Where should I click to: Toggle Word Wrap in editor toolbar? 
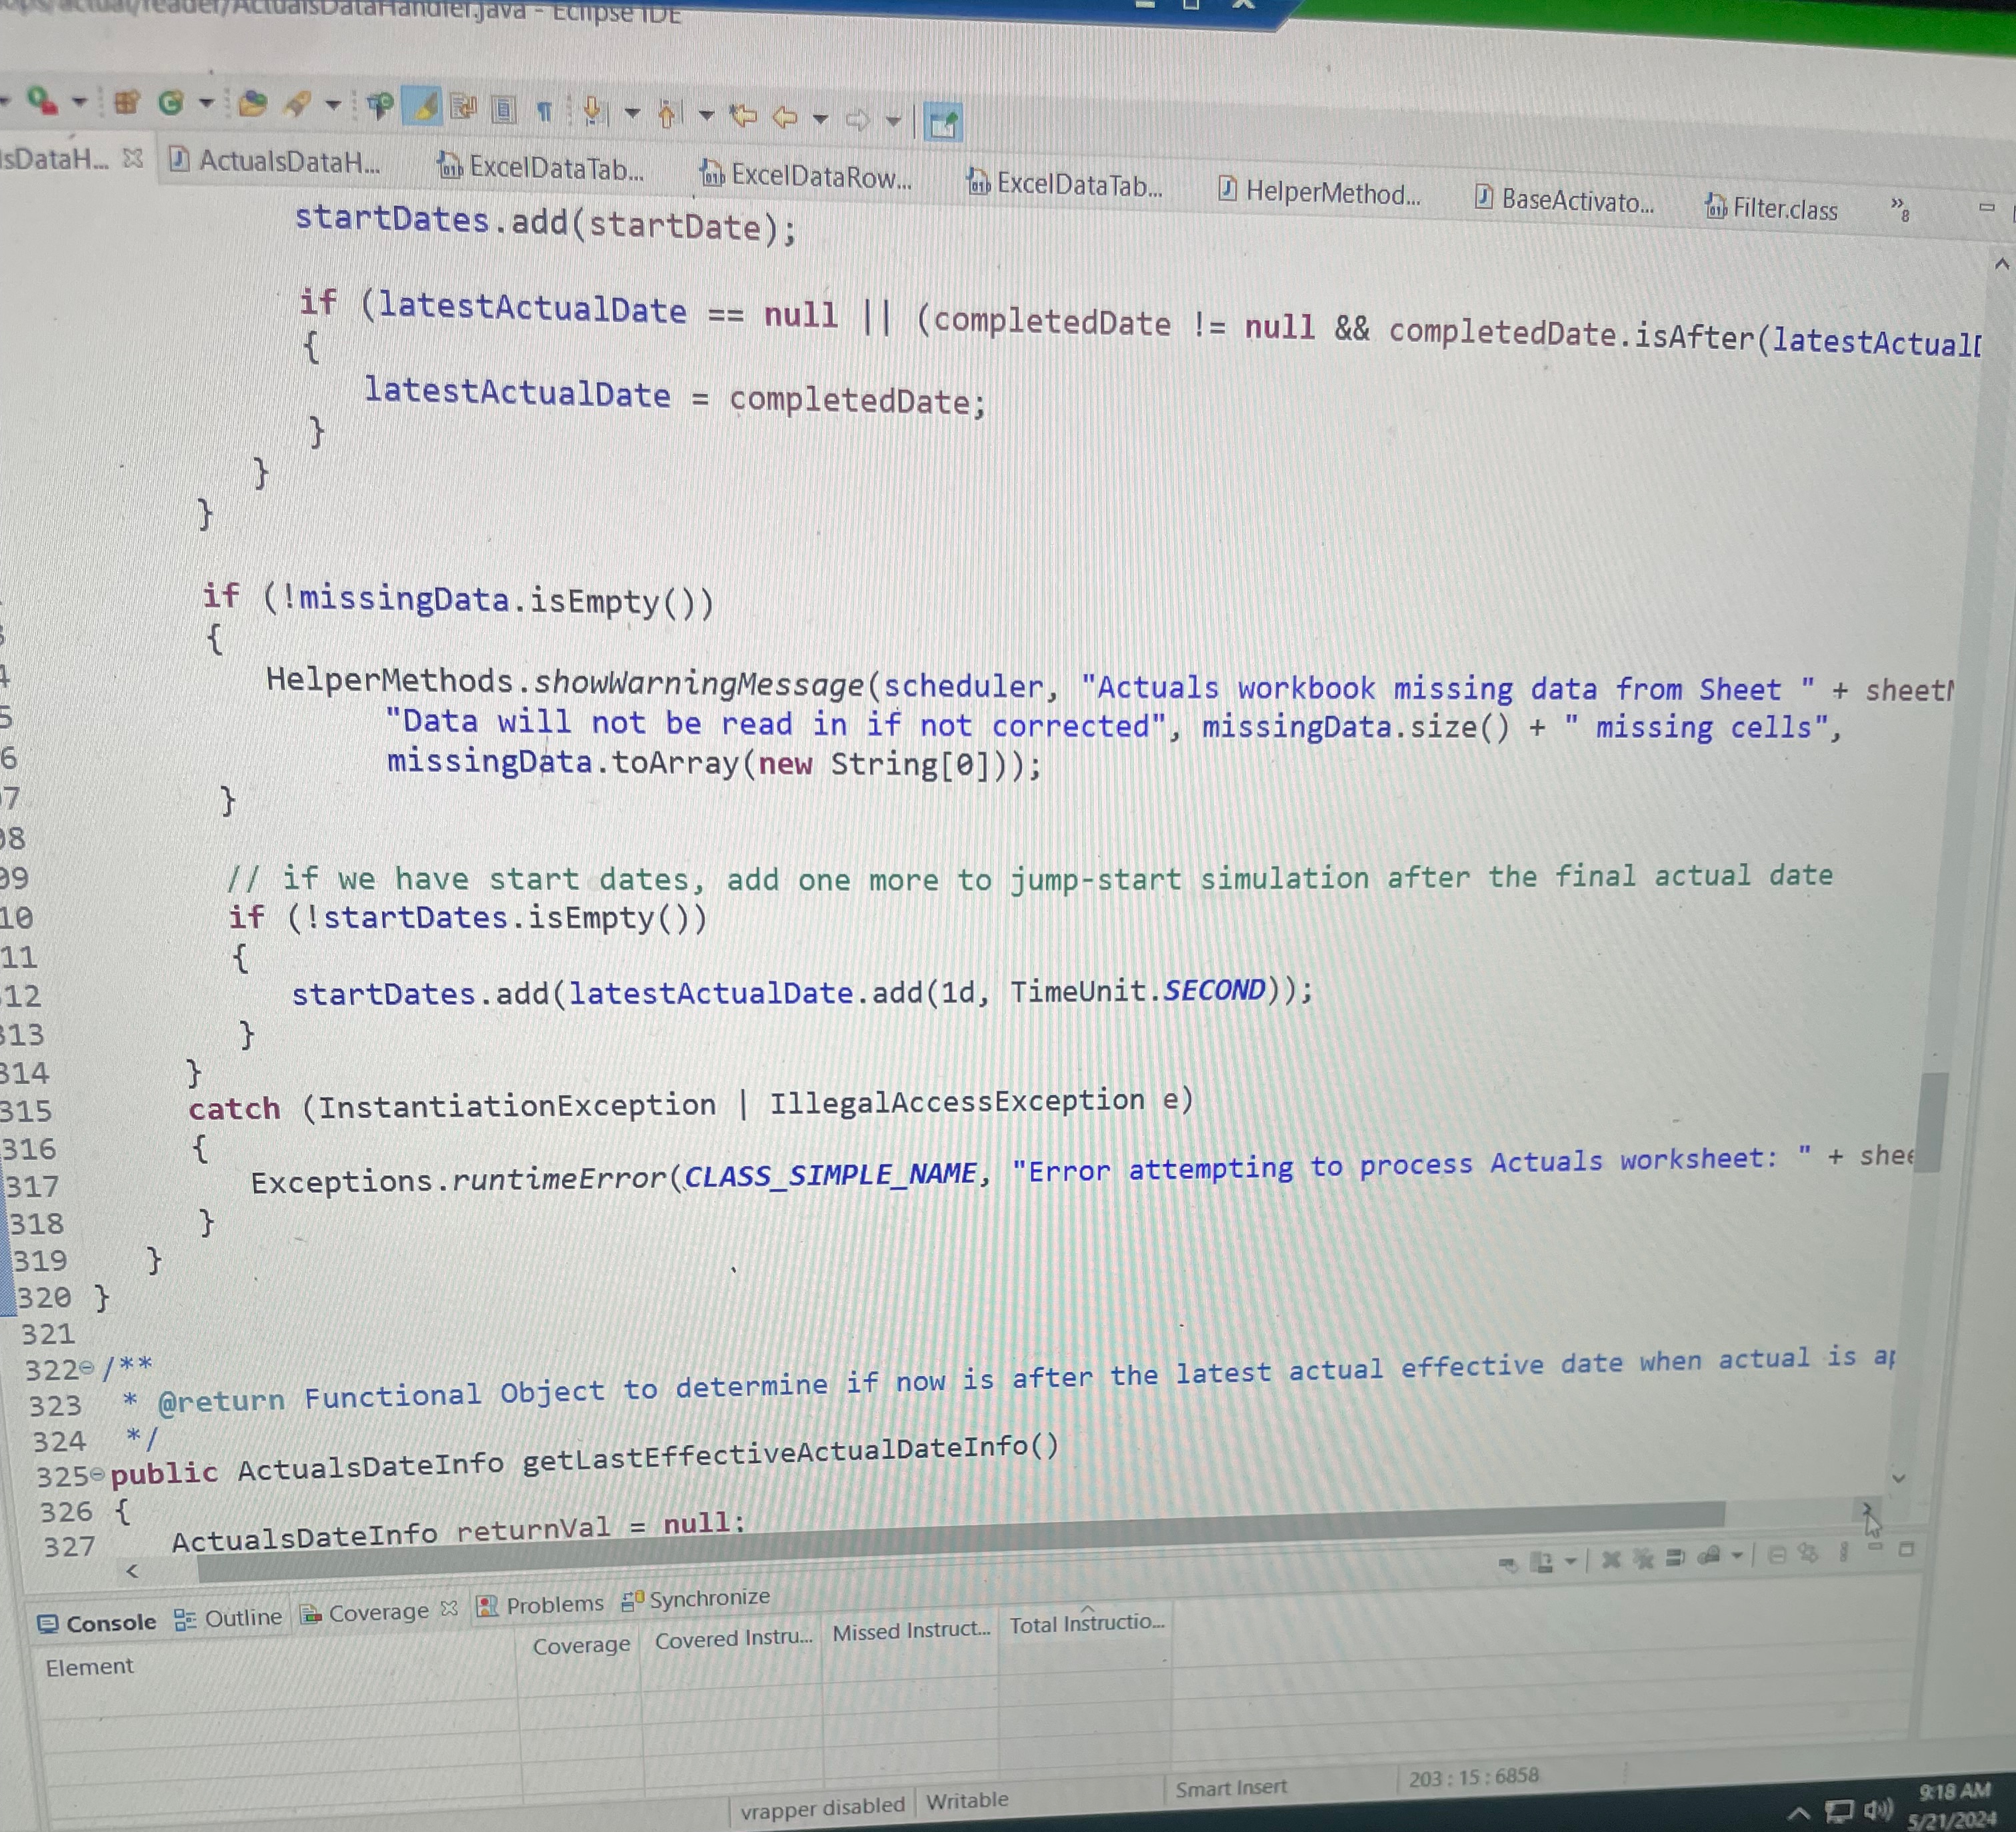pos(464,107)
